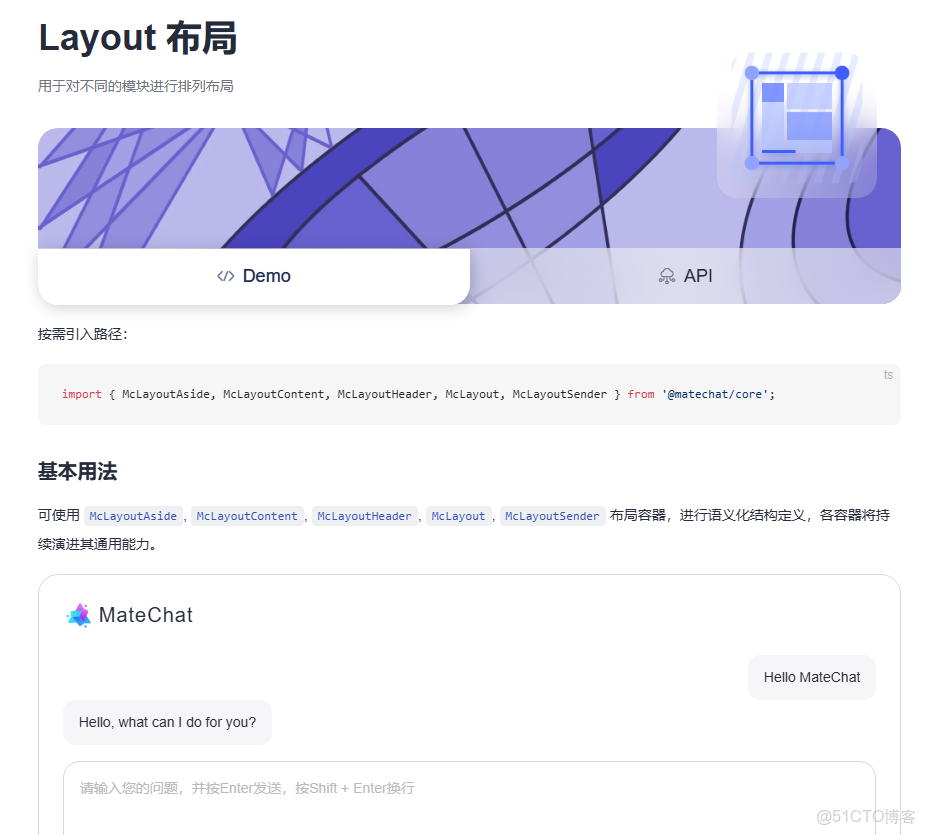Click the code icon beside Demo tab

click(x=226, y=276)
